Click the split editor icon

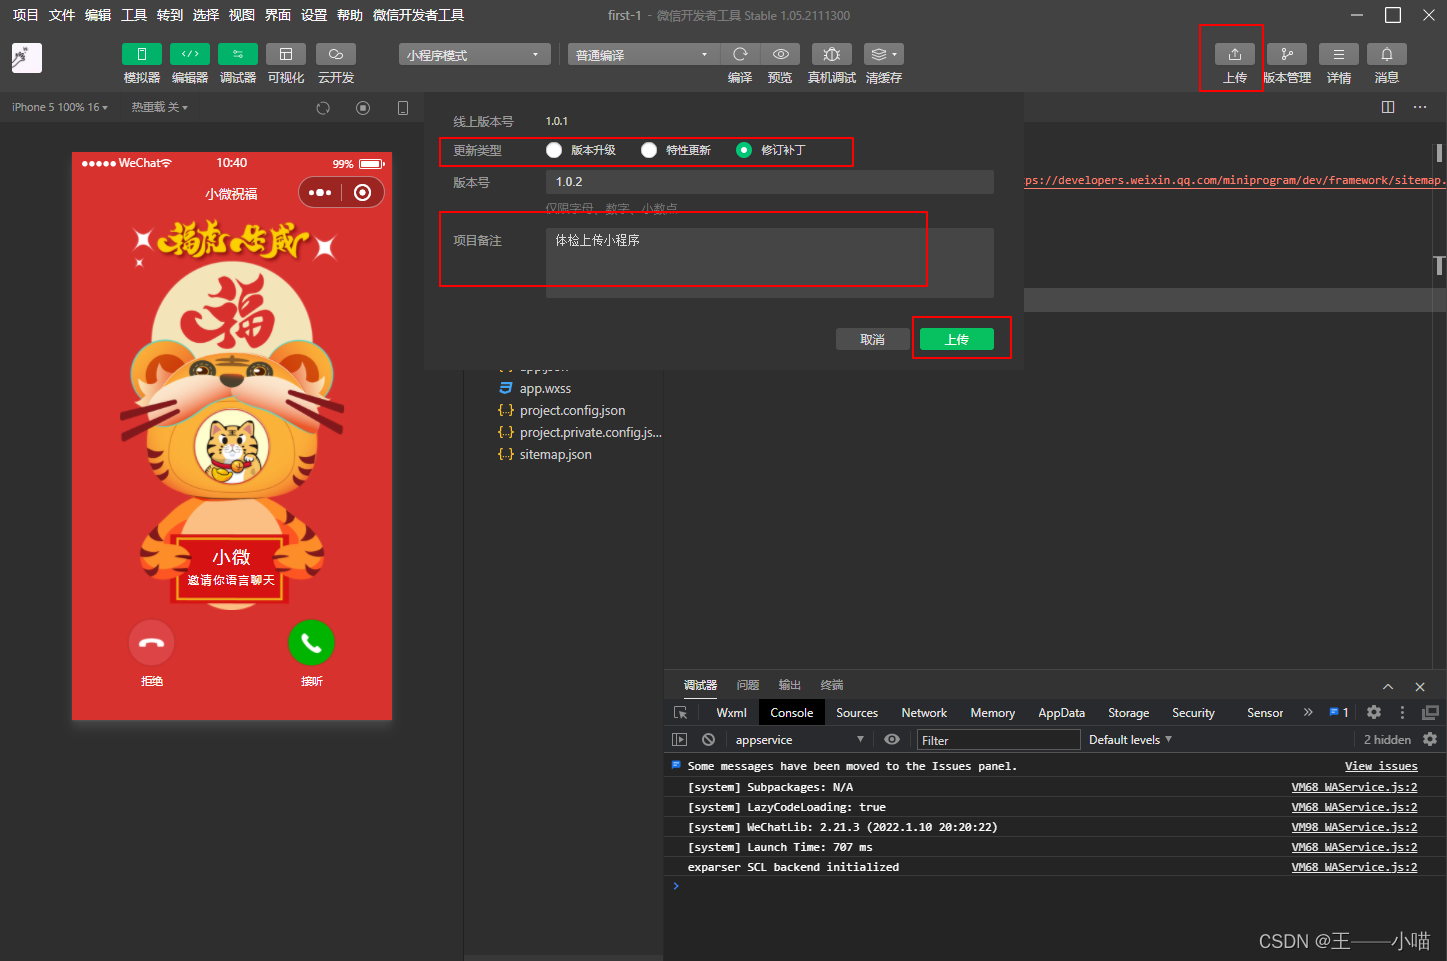[x=1388, y=107]
